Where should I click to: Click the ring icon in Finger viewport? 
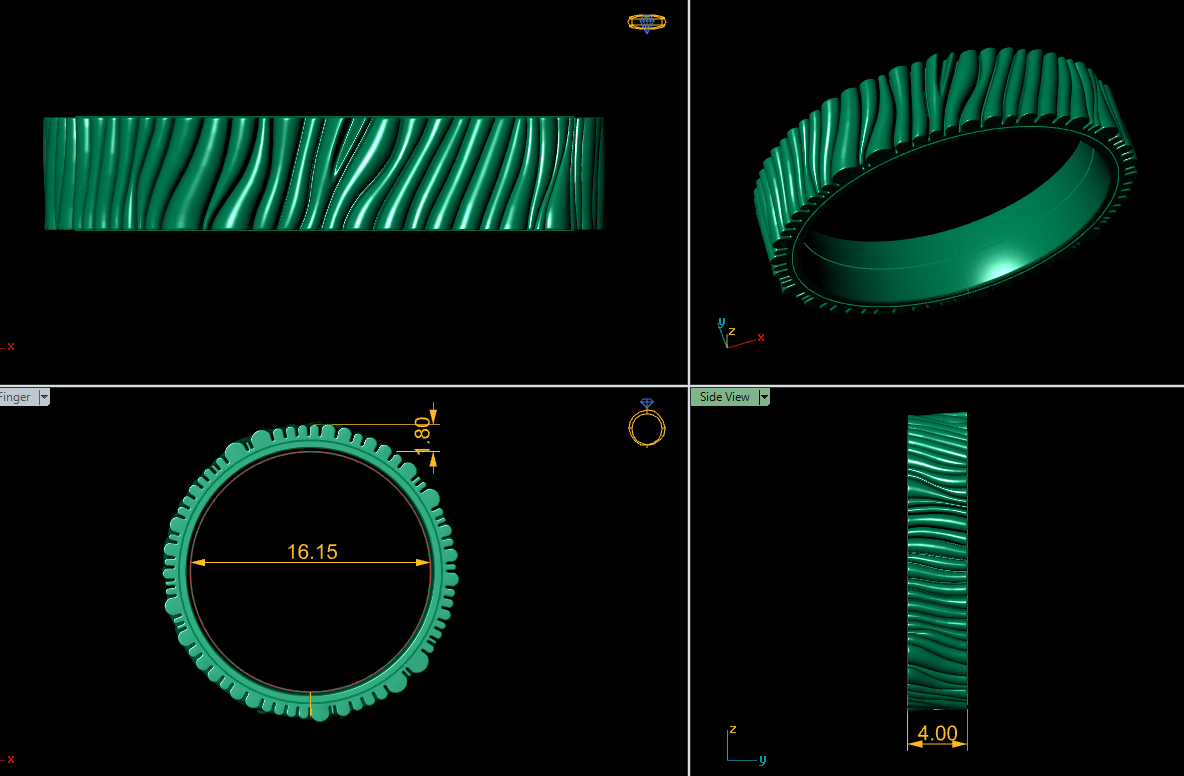(647, 423)
